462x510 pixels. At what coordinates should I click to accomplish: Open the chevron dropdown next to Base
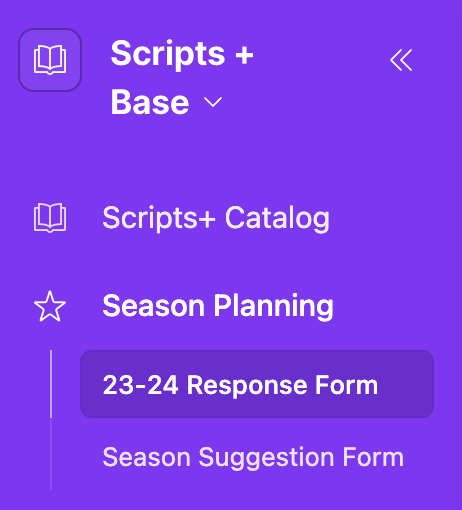[x=213, y=102]
